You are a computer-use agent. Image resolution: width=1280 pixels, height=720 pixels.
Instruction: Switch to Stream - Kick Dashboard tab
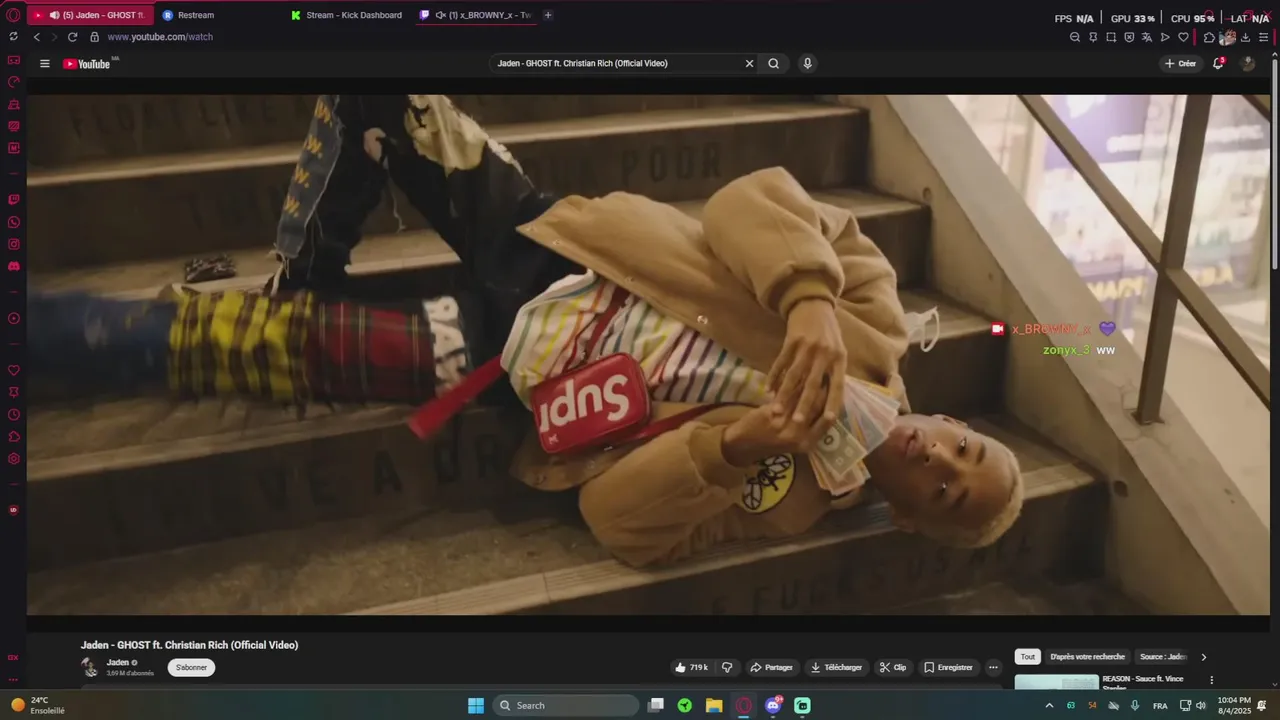pos(347,15)
